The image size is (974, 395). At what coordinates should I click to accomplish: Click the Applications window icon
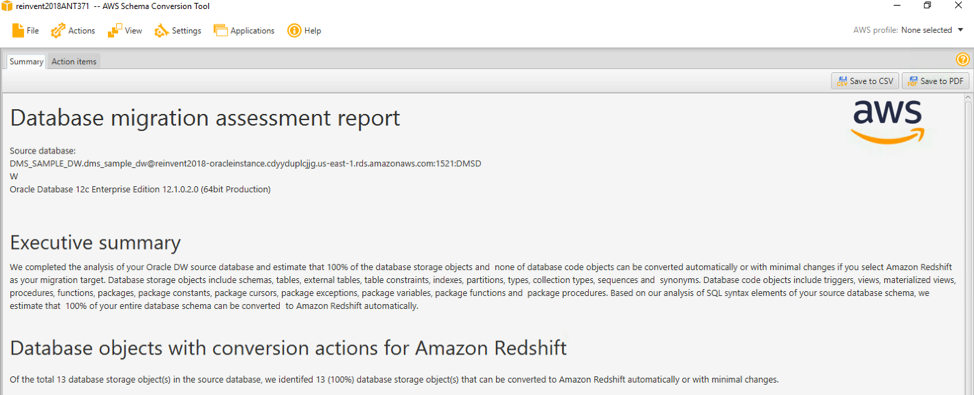[221, 30]
